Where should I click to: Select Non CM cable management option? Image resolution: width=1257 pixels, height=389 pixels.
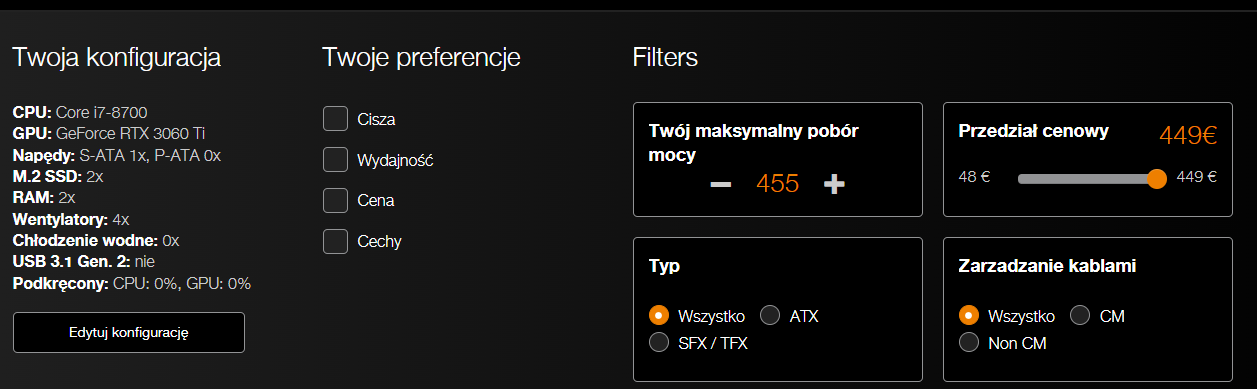969,343
